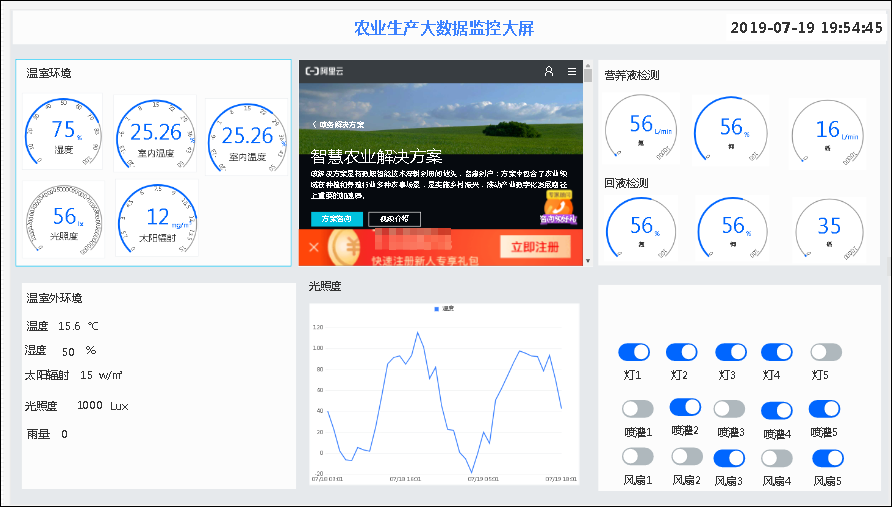Image resolution: width=892 pixels, height=507 pixels.
Task: Open the user account icon in Aliyun header
Action: click(x=548, y=71)
